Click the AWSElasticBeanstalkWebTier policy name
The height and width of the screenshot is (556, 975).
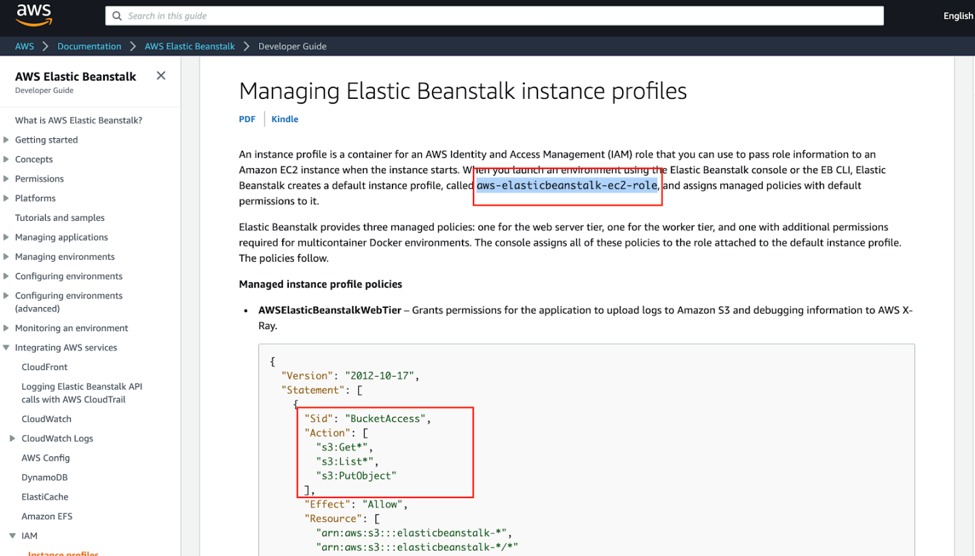tap(330, 310)
